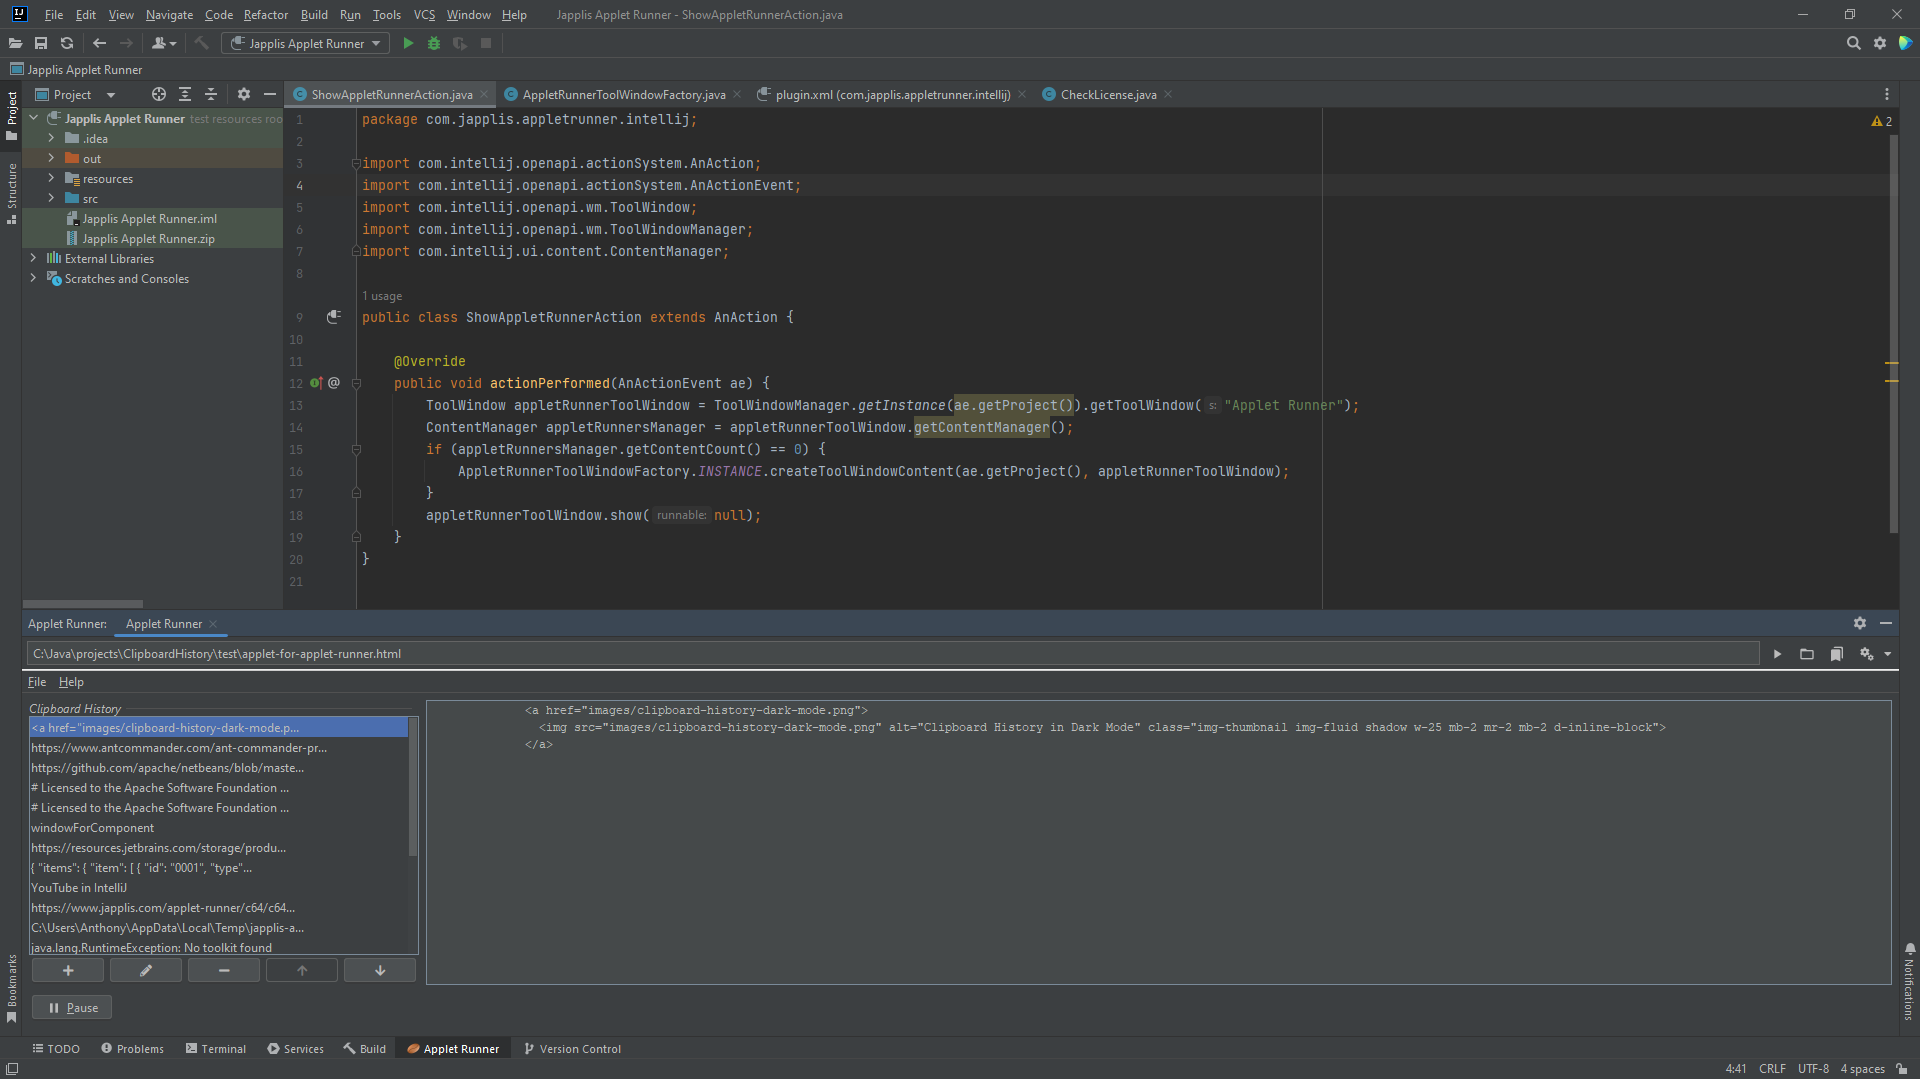
Task: Select opened file with the crosshair icon
Action: point(159,94)
